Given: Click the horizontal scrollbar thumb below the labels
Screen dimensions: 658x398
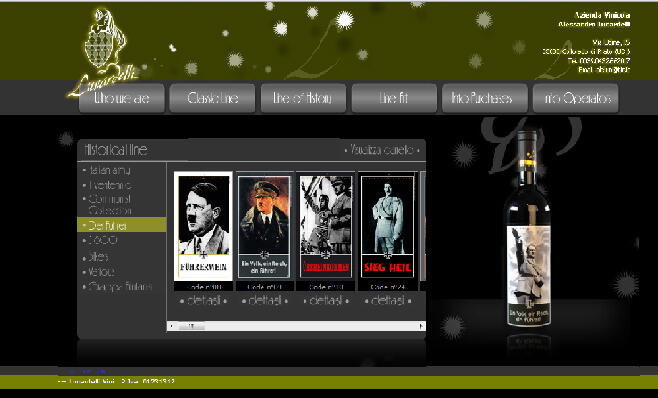Looking at the screenshot, I should pos(191,326).
